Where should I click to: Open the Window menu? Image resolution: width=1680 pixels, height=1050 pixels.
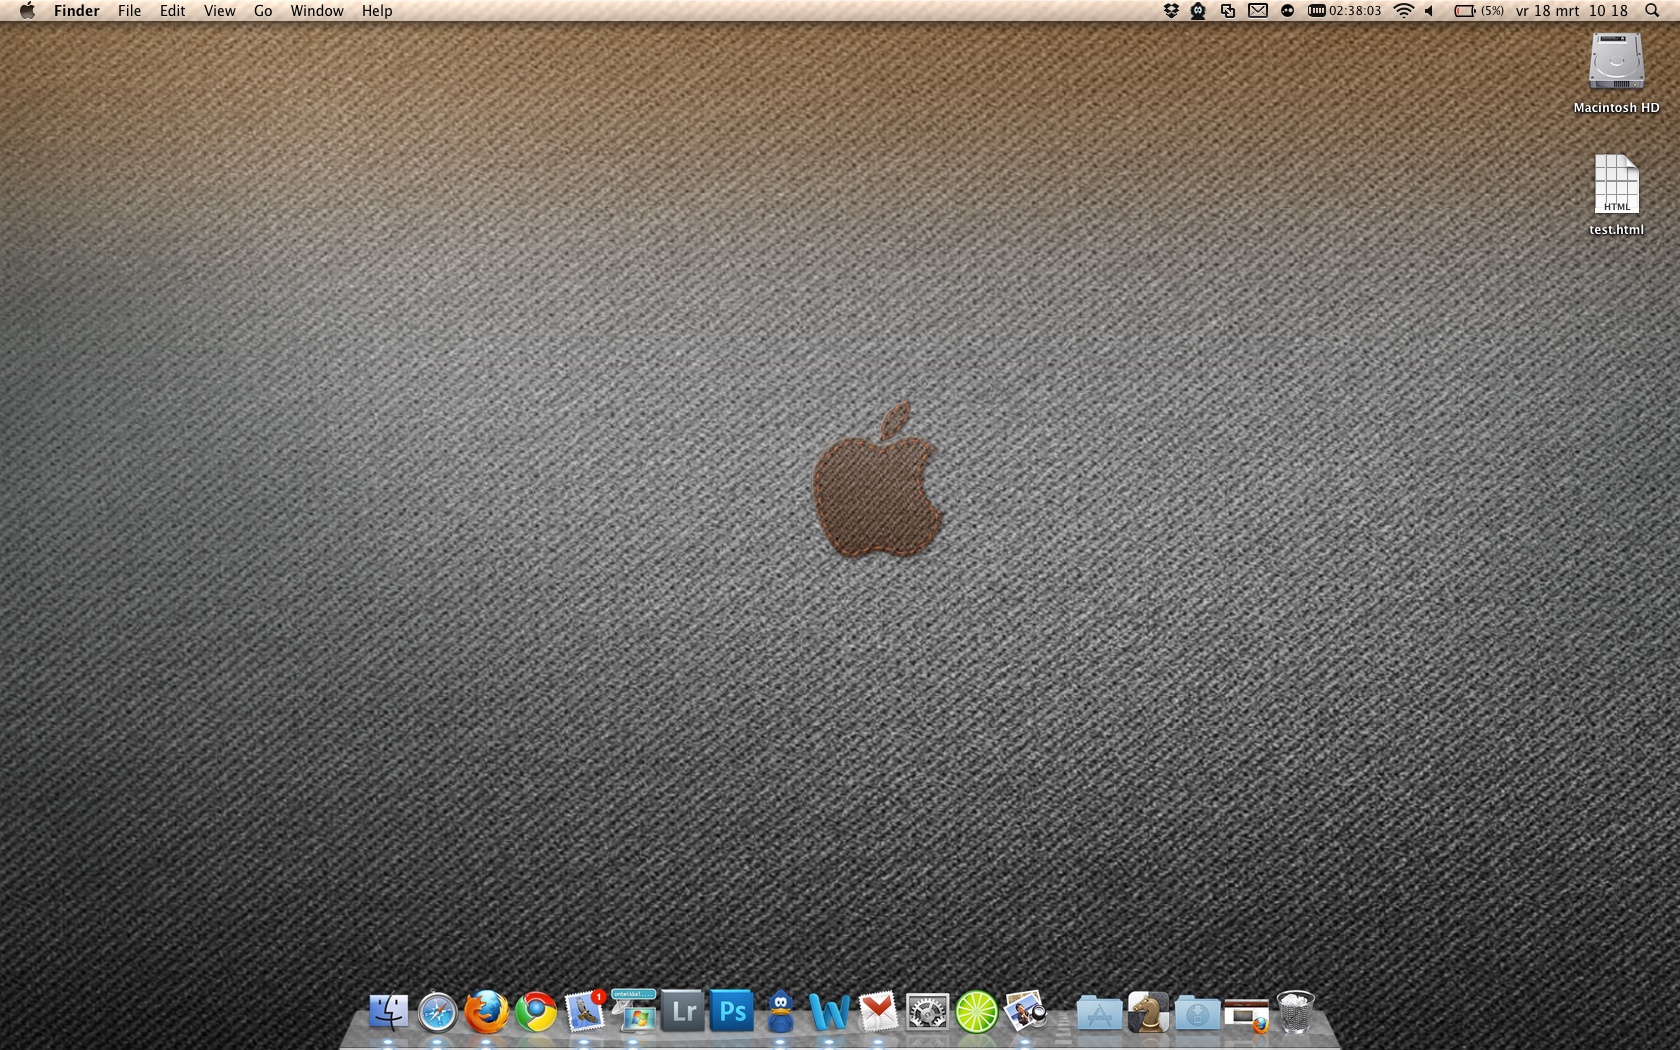tap(317, 11)
